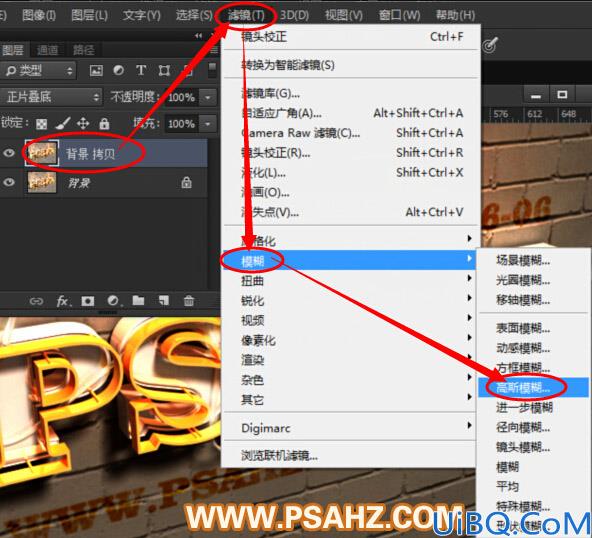Open the 填充 slider arrow
The height and width of the screenshot is (538, 592).
pos(208,124)
